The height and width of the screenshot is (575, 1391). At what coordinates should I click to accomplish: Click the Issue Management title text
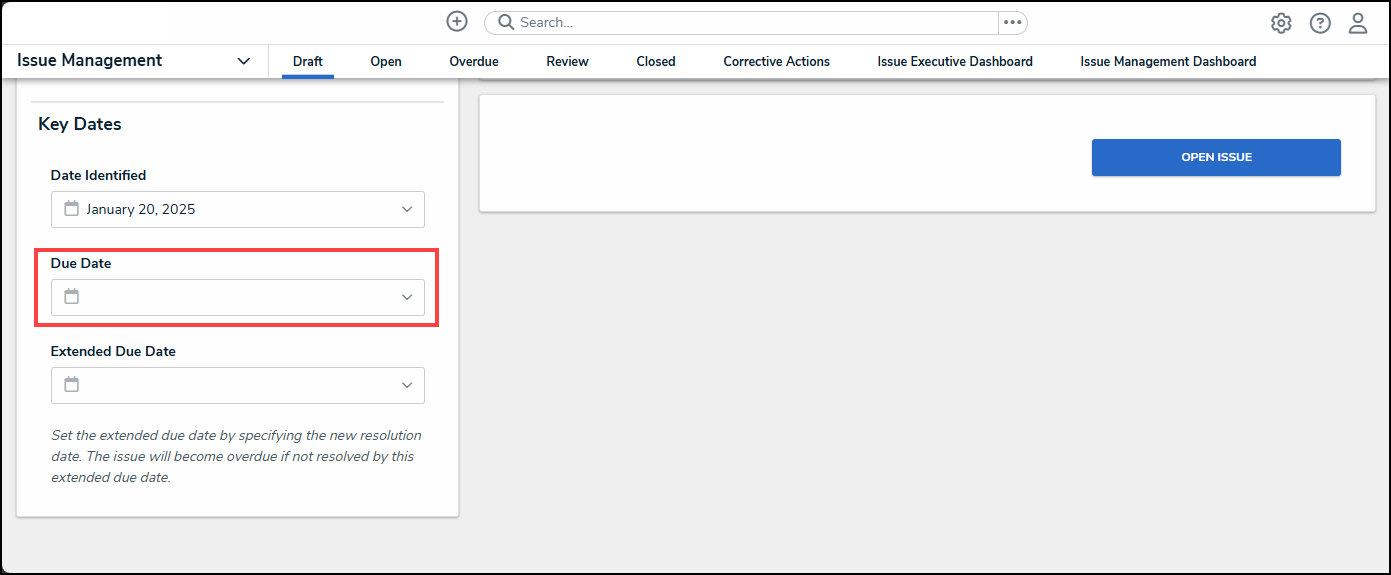pyautogui.click(x=90, y=60)
